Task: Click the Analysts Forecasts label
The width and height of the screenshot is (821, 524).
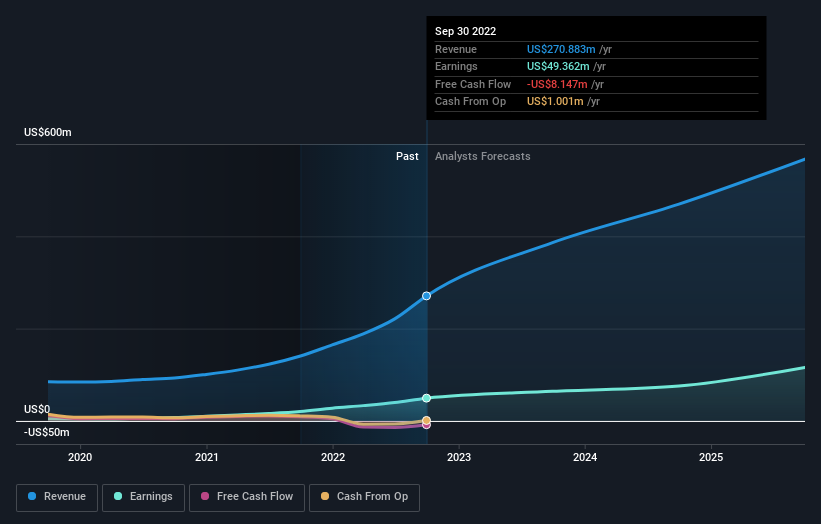Action: pos(483,156)
